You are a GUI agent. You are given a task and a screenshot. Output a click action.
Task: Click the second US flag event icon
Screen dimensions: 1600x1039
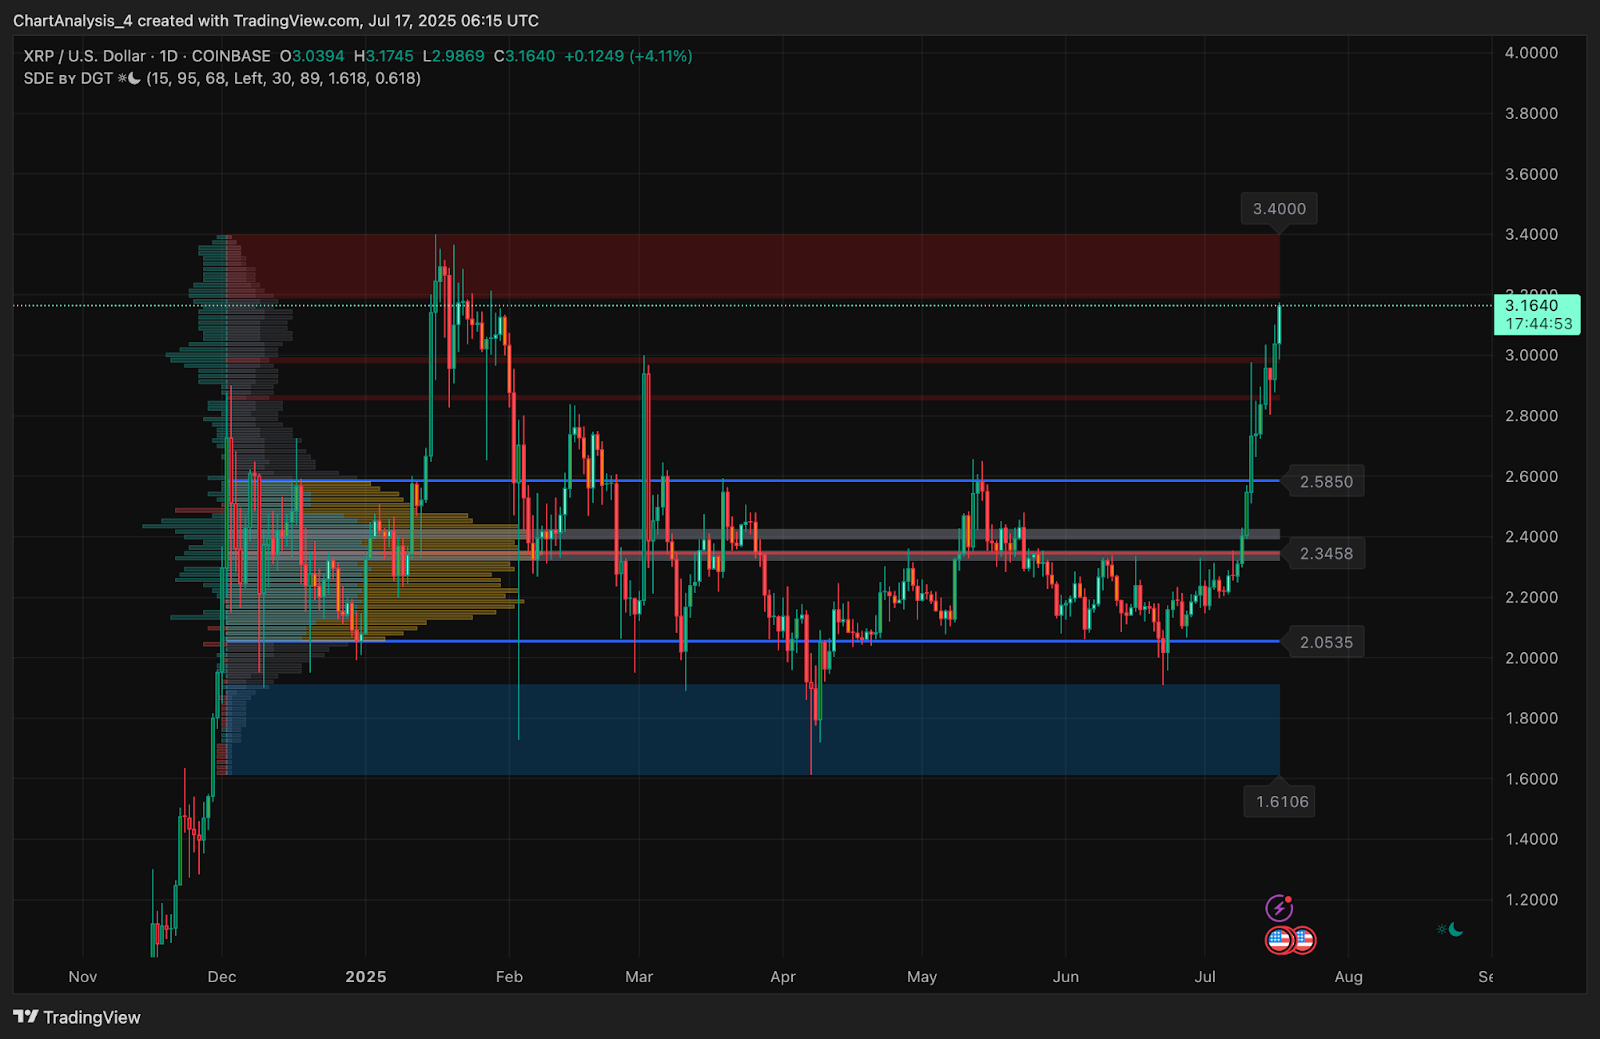point(1303,940)
